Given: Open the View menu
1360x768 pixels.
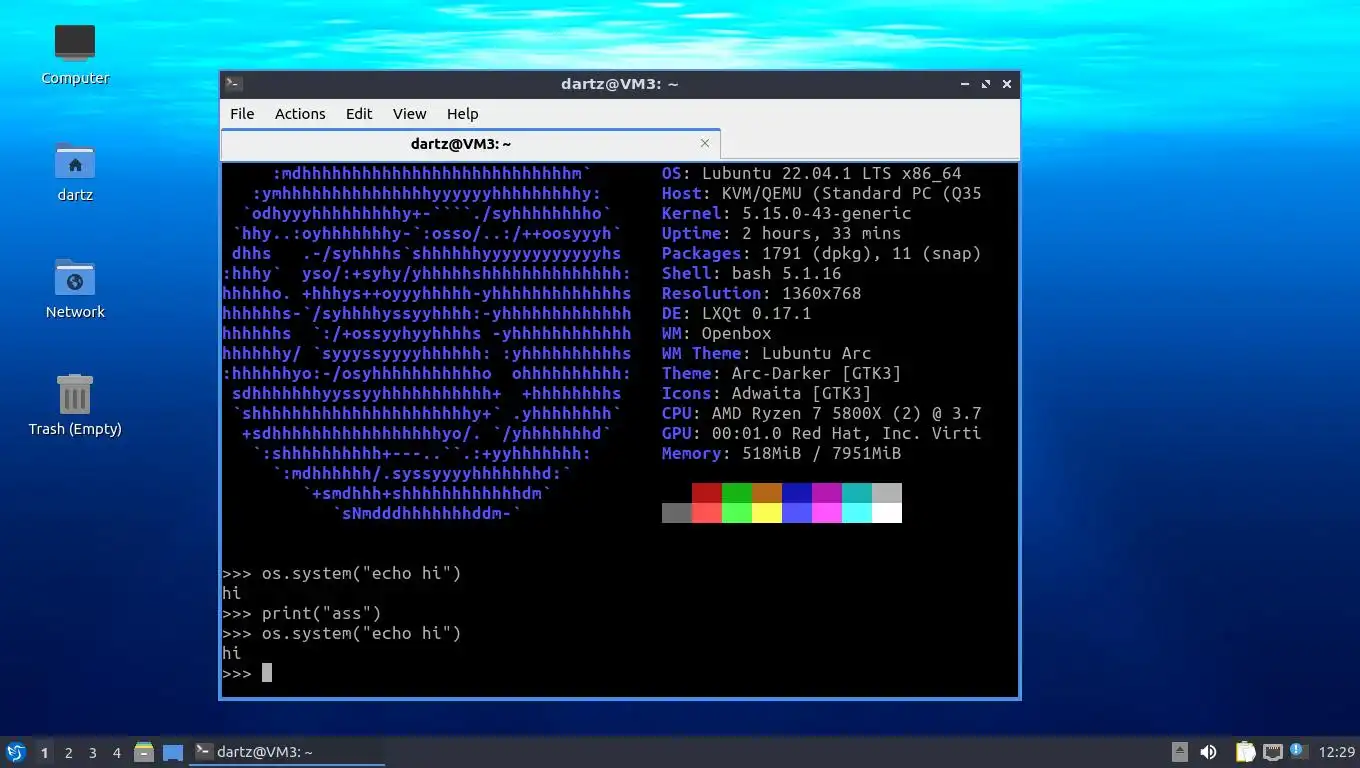Looking at the screenshot, I should coord(409,114).
